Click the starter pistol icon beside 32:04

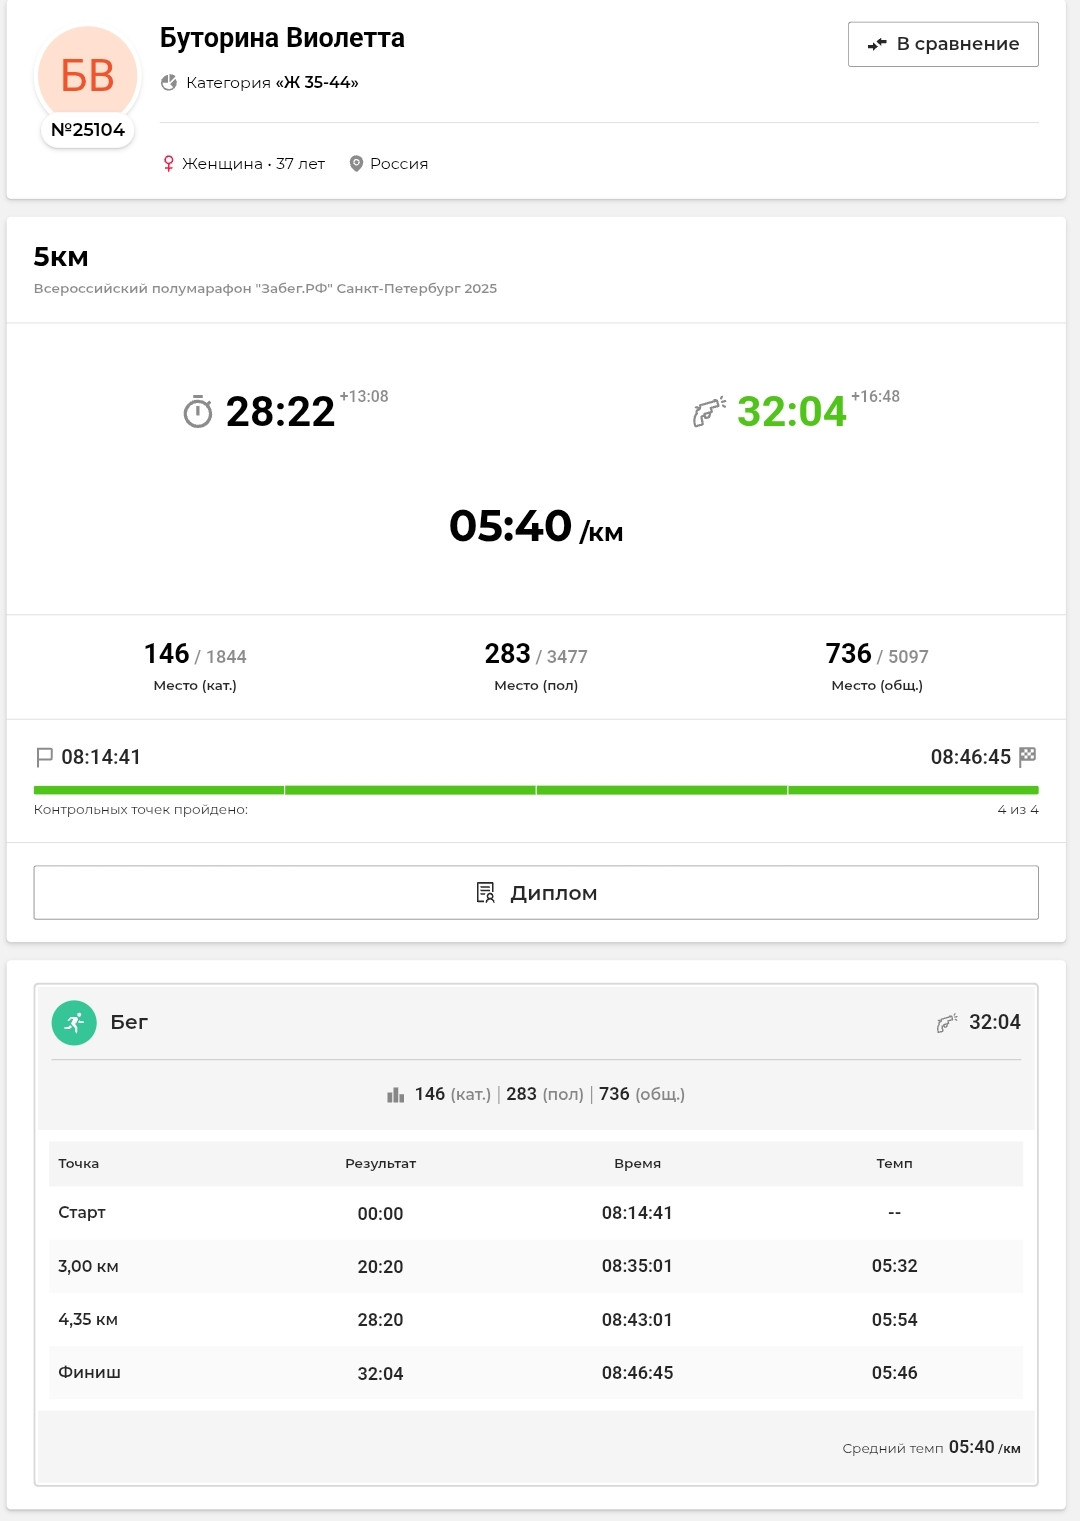709,411
